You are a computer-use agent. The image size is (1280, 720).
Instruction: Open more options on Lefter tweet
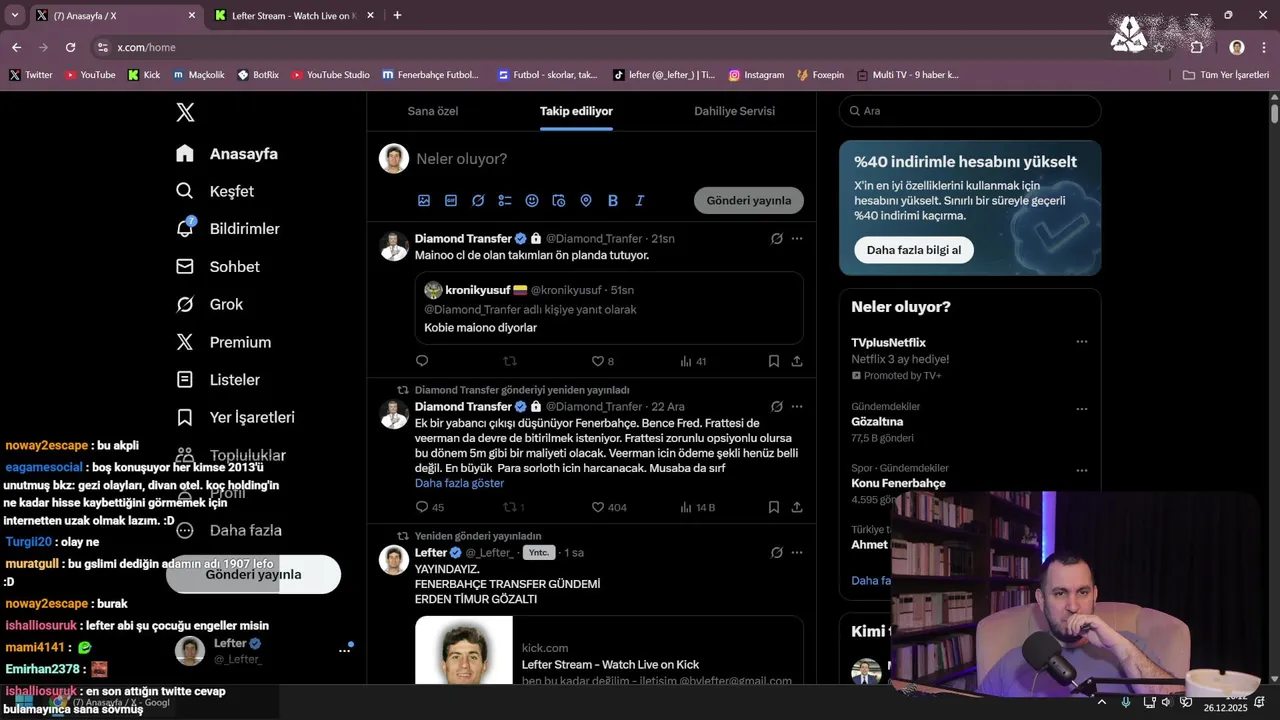tap(797, 553)
